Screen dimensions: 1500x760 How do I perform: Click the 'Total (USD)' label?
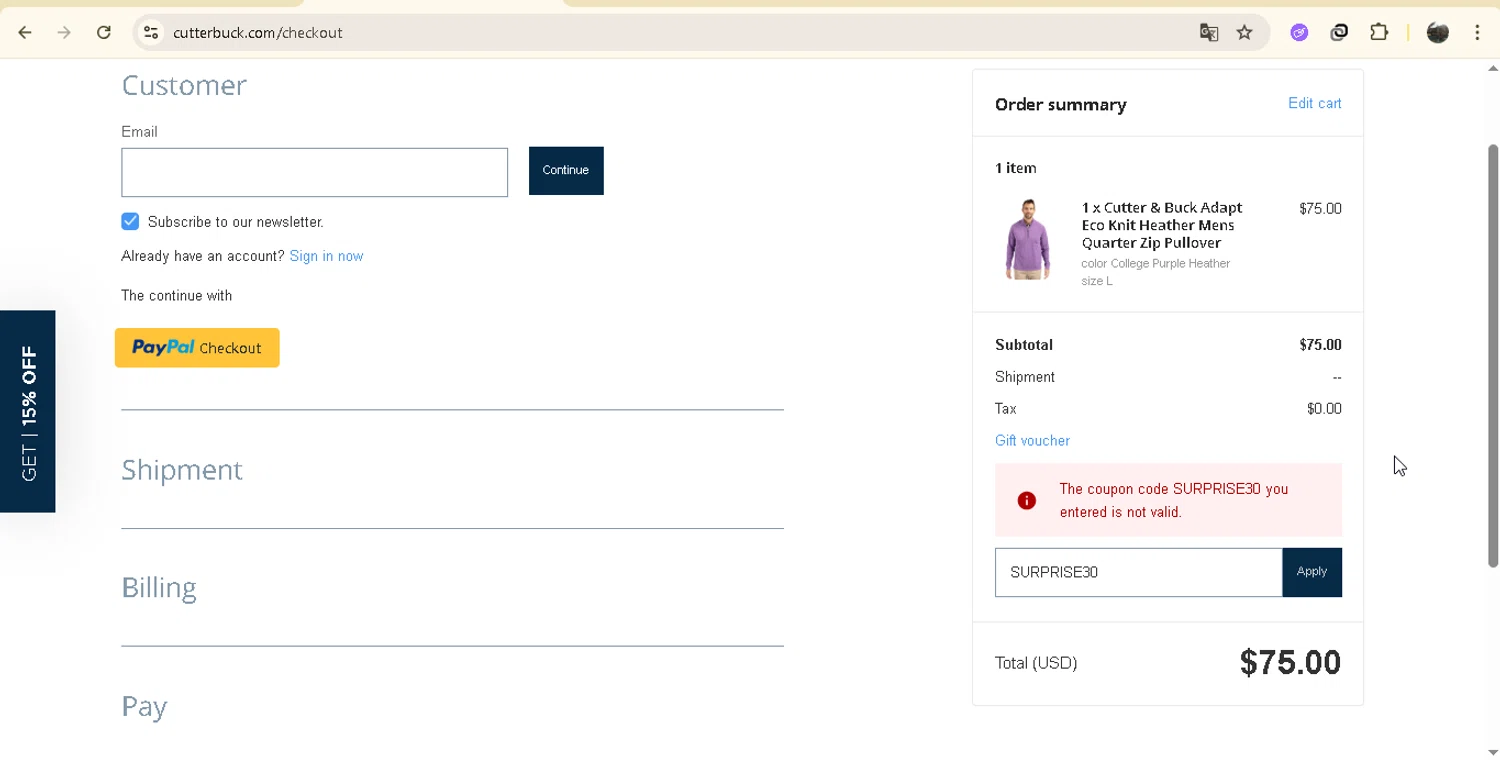click(x=1036, y=663)
